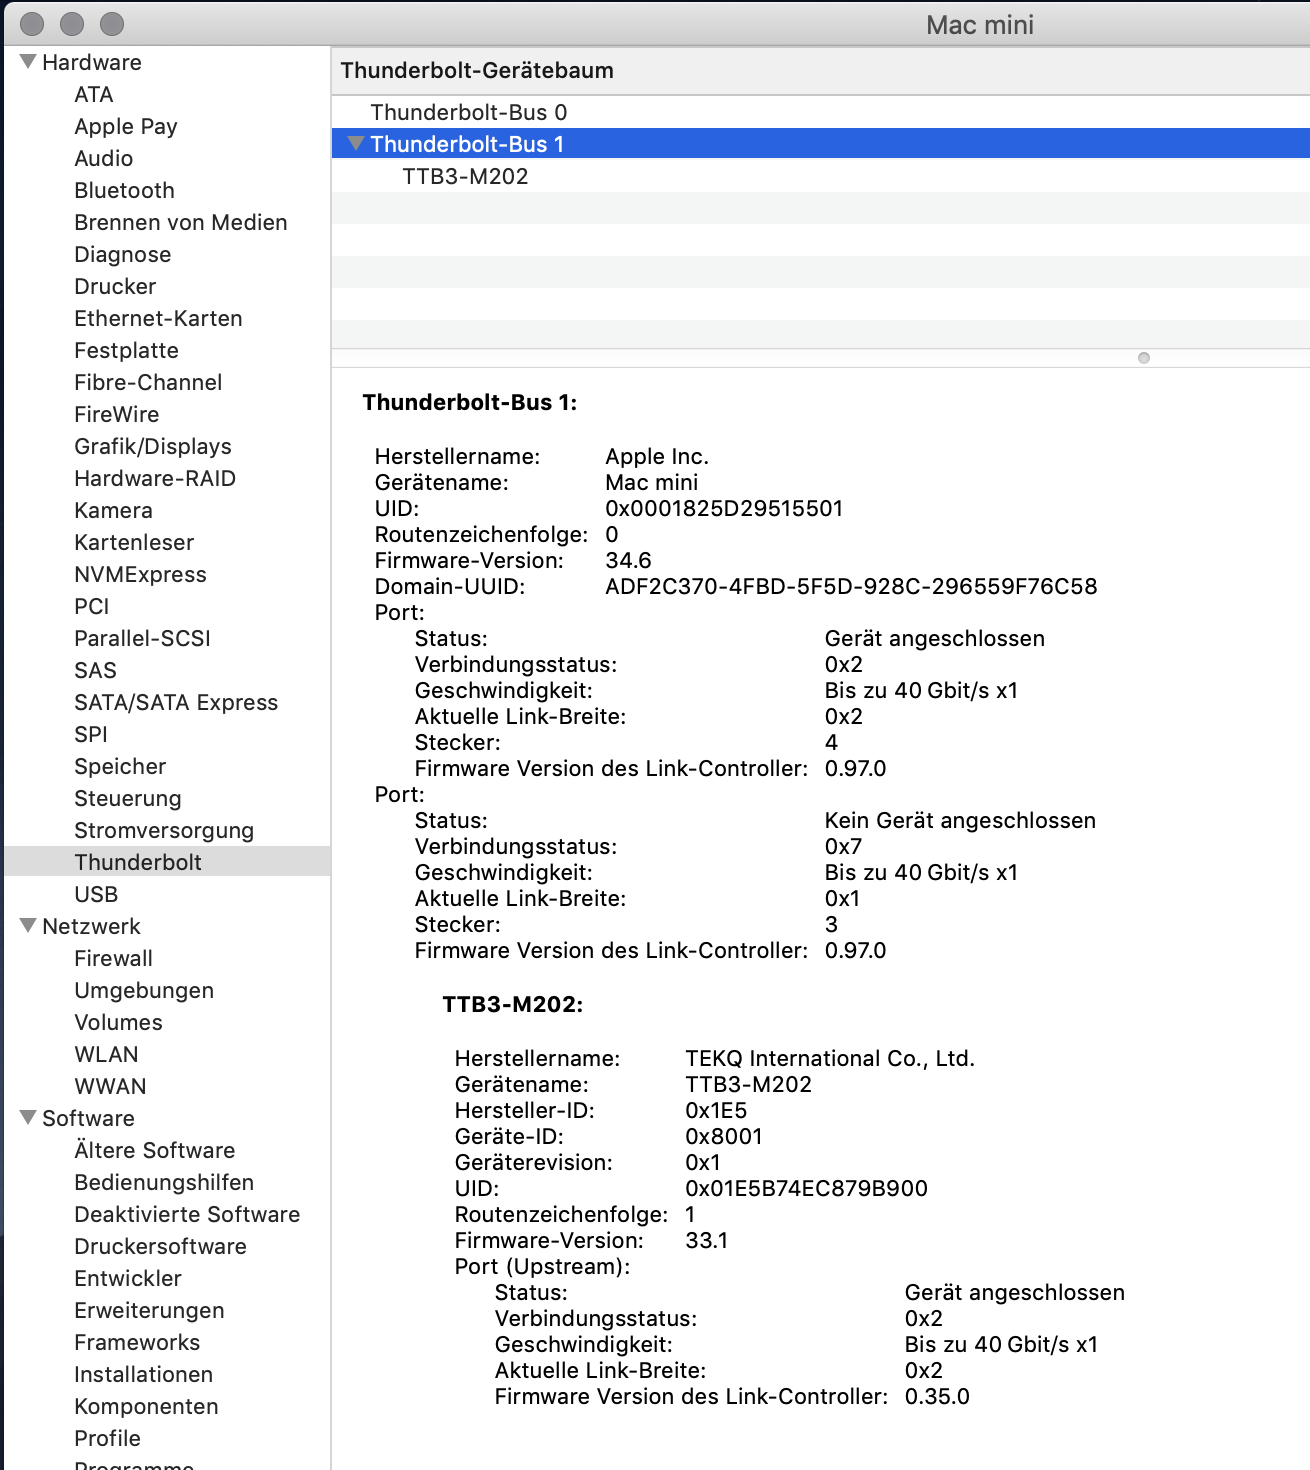Select the highlighted Thunderbolt-Bus 1 row
Image resolution: width=1310 pixels, height=1470 pixels.
click(x=820, y=144)
